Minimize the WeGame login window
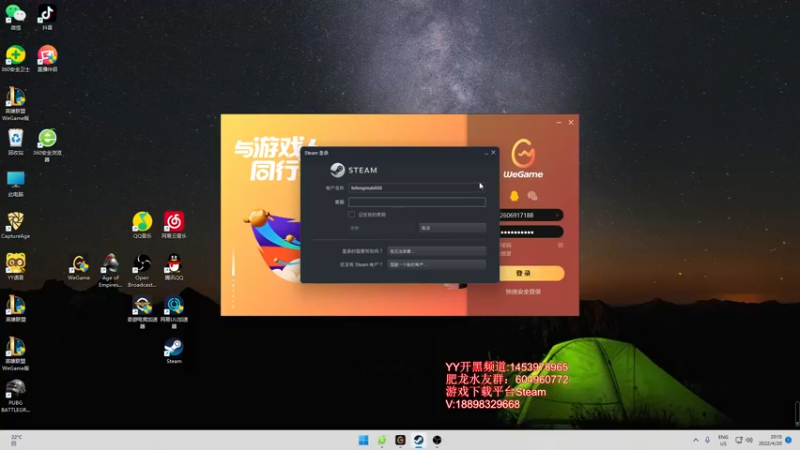The image size is (800, 450). point(559,122)
